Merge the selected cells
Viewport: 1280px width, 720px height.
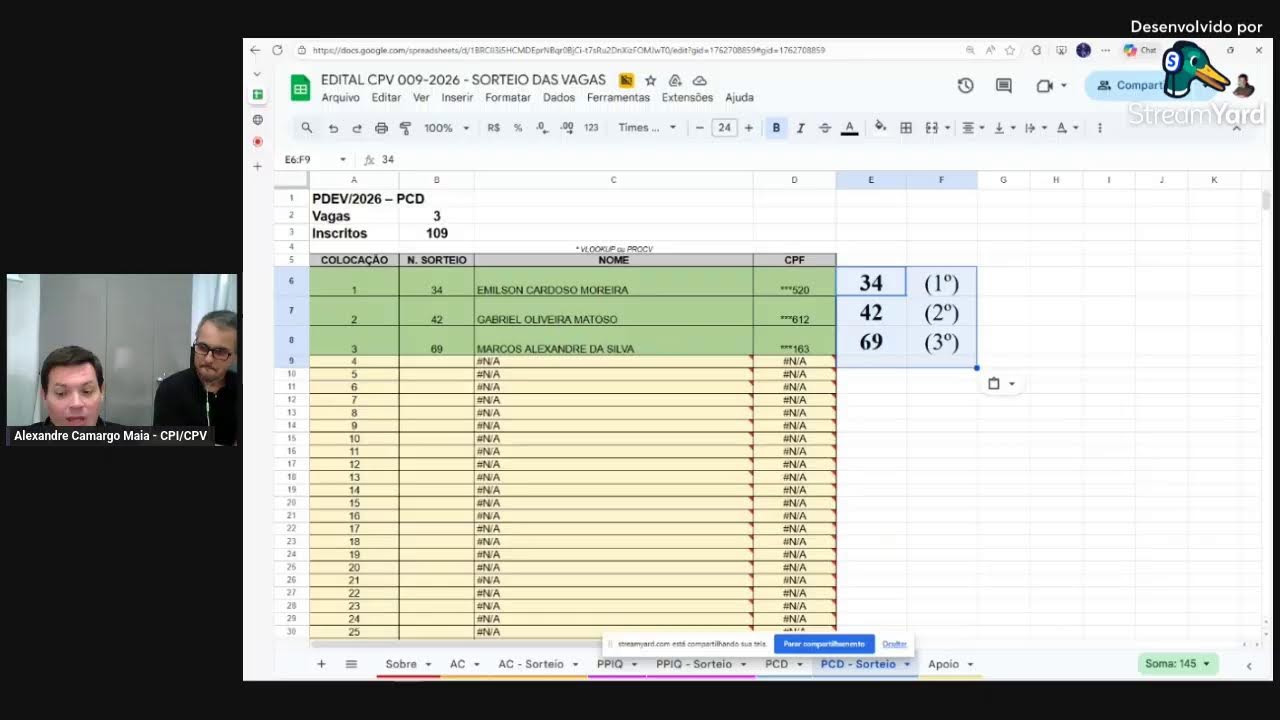[x=931, y=128]
